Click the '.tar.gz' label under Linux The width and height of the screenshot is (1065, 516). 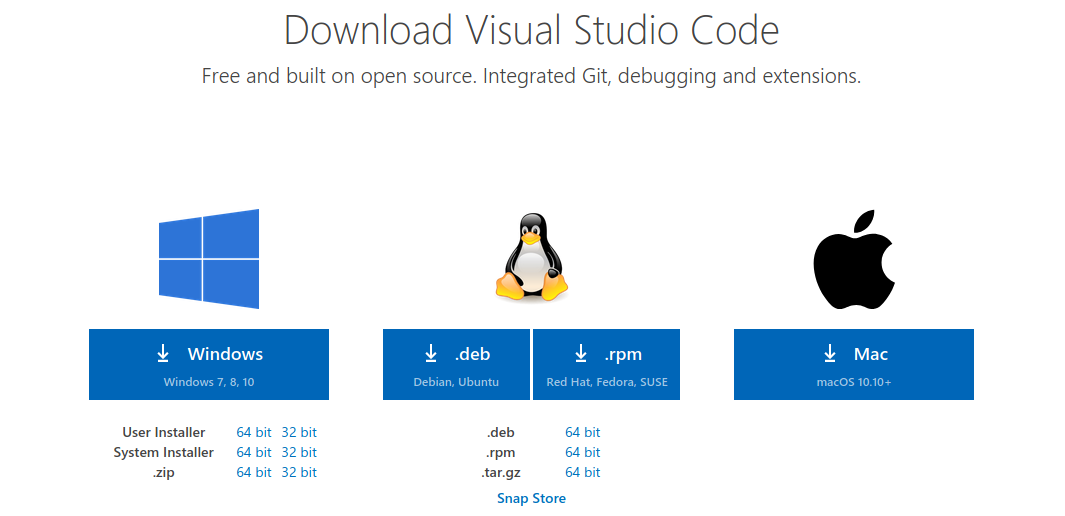point(501,473)
